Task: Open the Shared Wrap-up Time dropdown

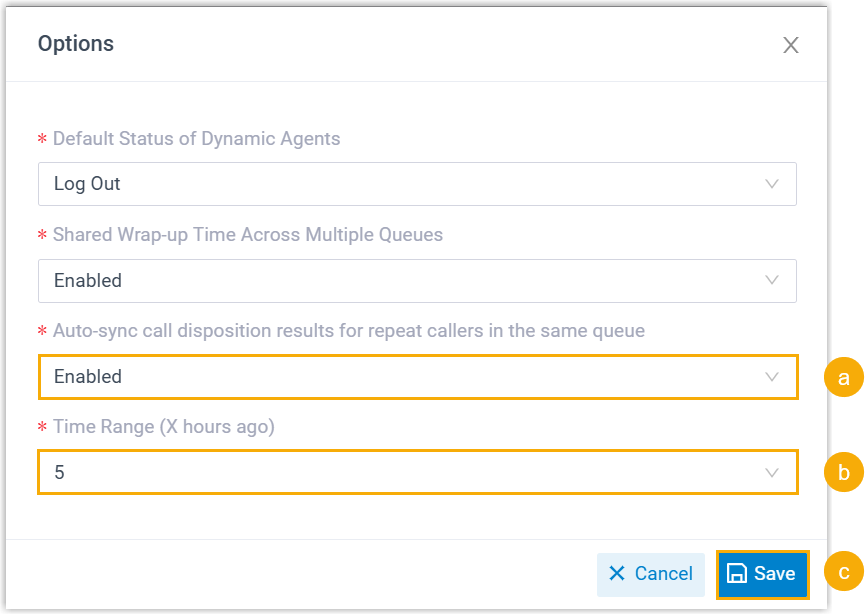Action: (417, 281)
